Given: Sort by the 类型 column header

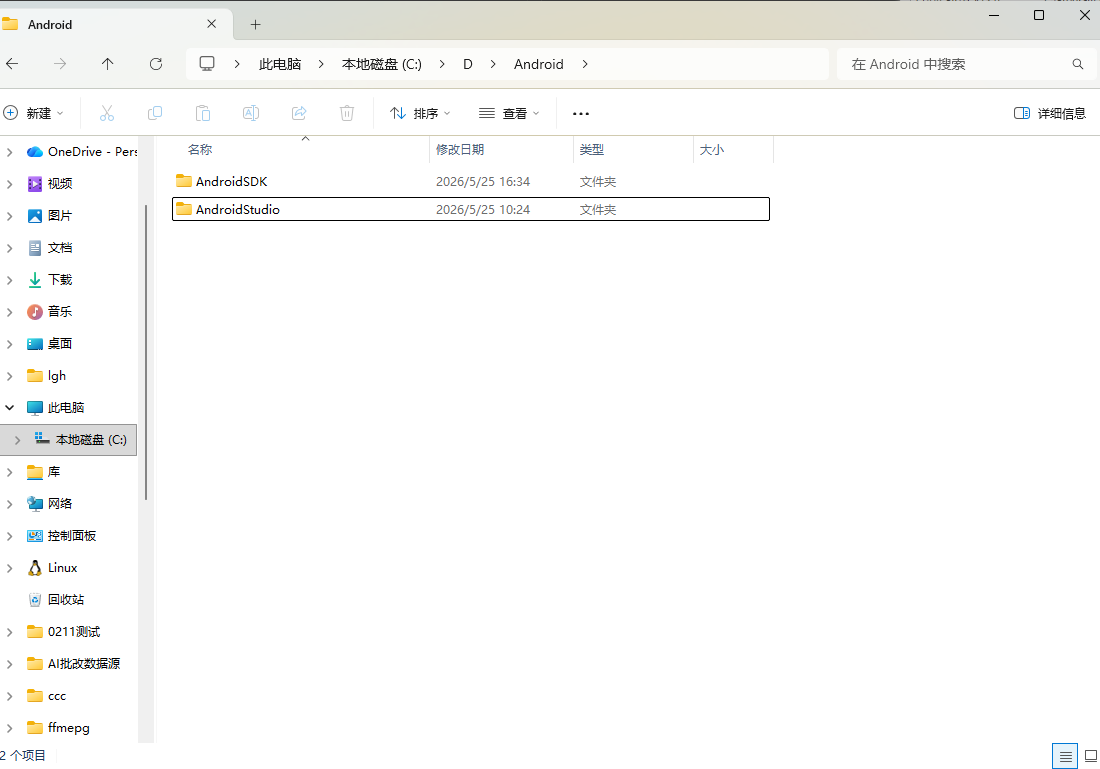Looking at the screenshot, I should coord(591,149).
